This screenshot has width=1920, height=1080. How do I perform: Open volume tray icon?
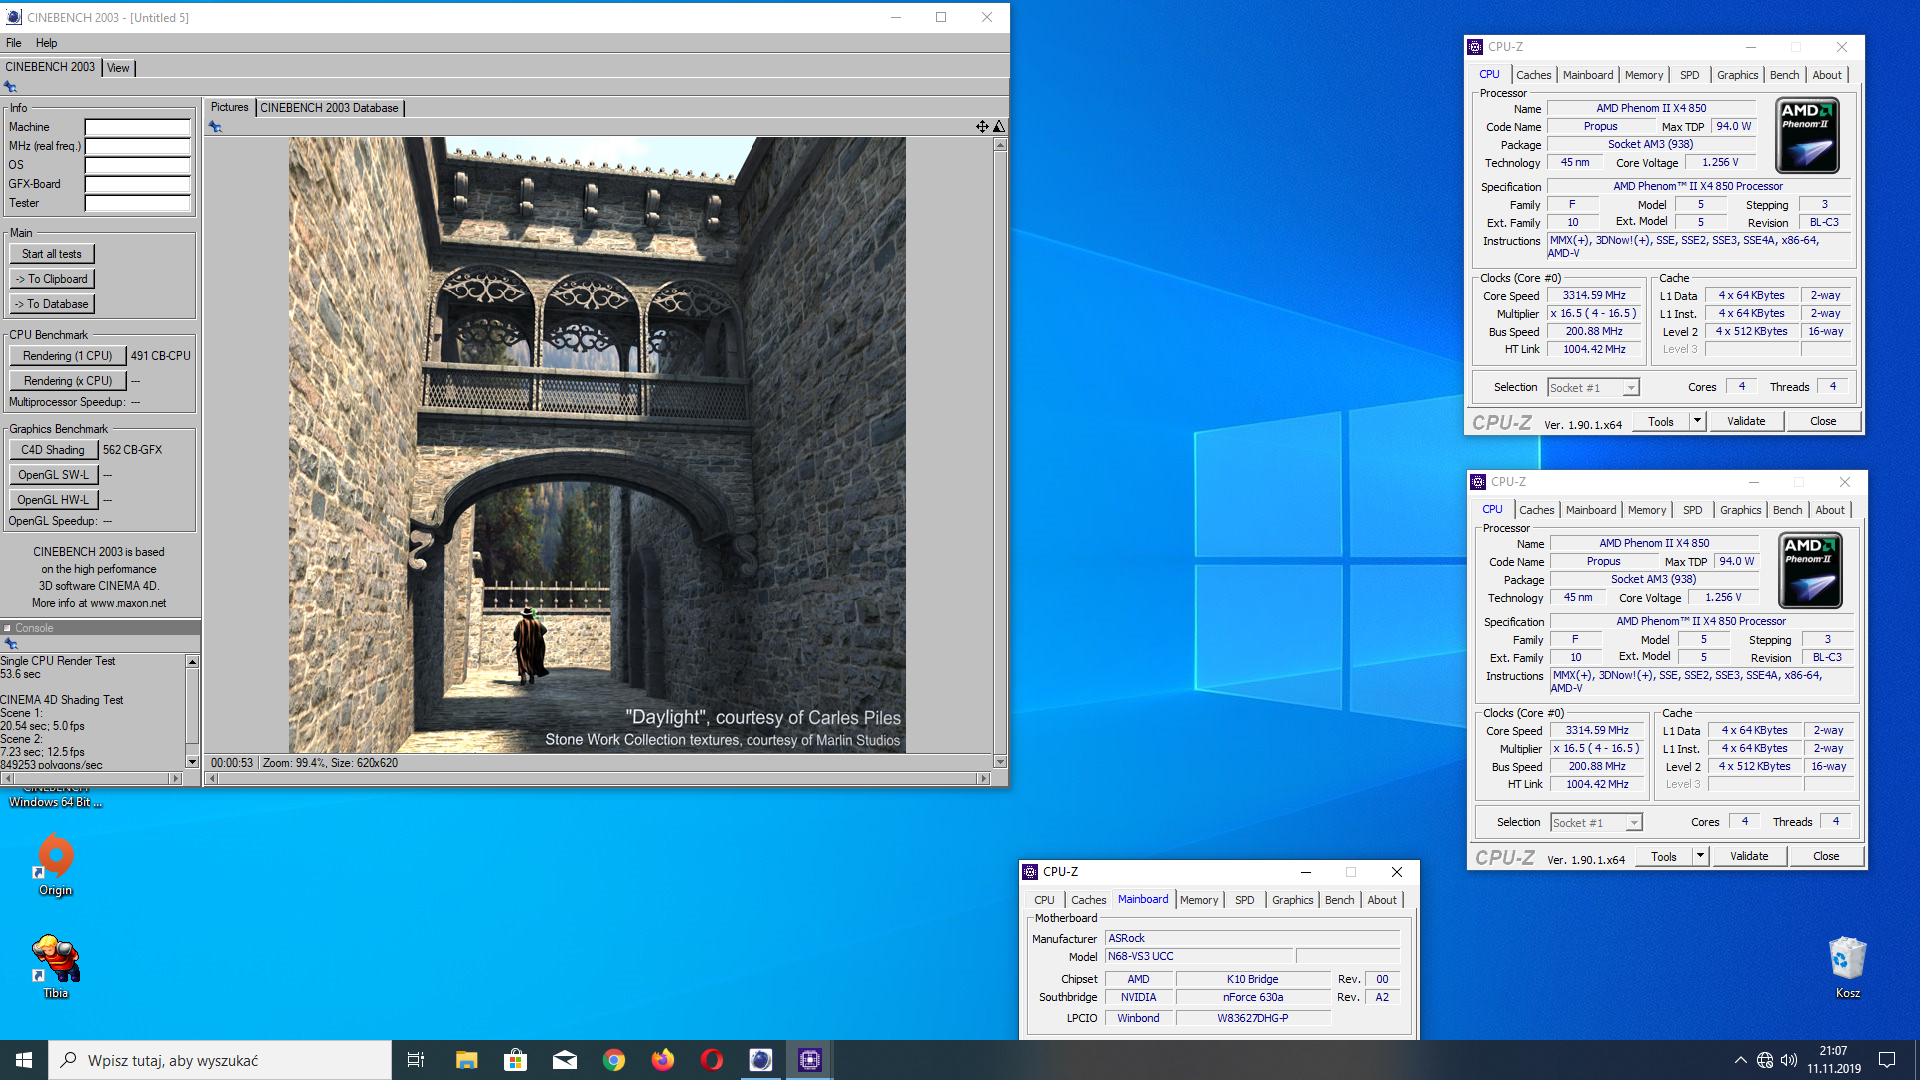coord(1789,1060)
